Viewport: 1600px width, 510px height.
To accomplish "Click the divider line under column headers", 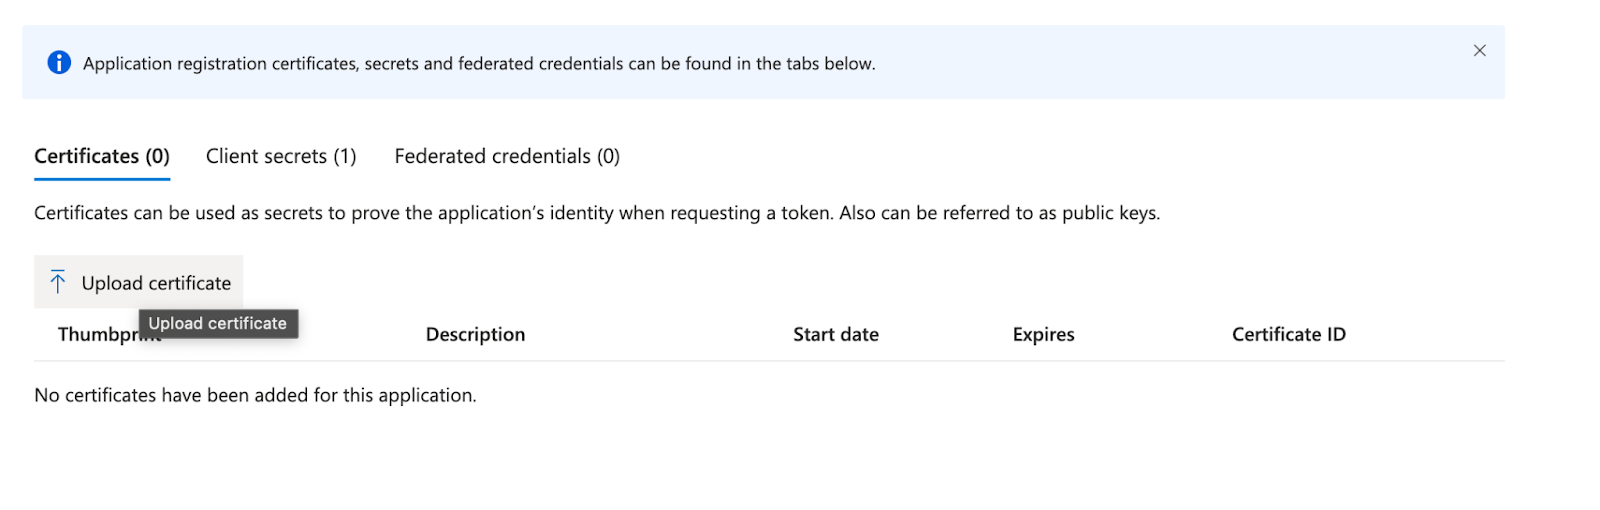I will coord(769,361).
